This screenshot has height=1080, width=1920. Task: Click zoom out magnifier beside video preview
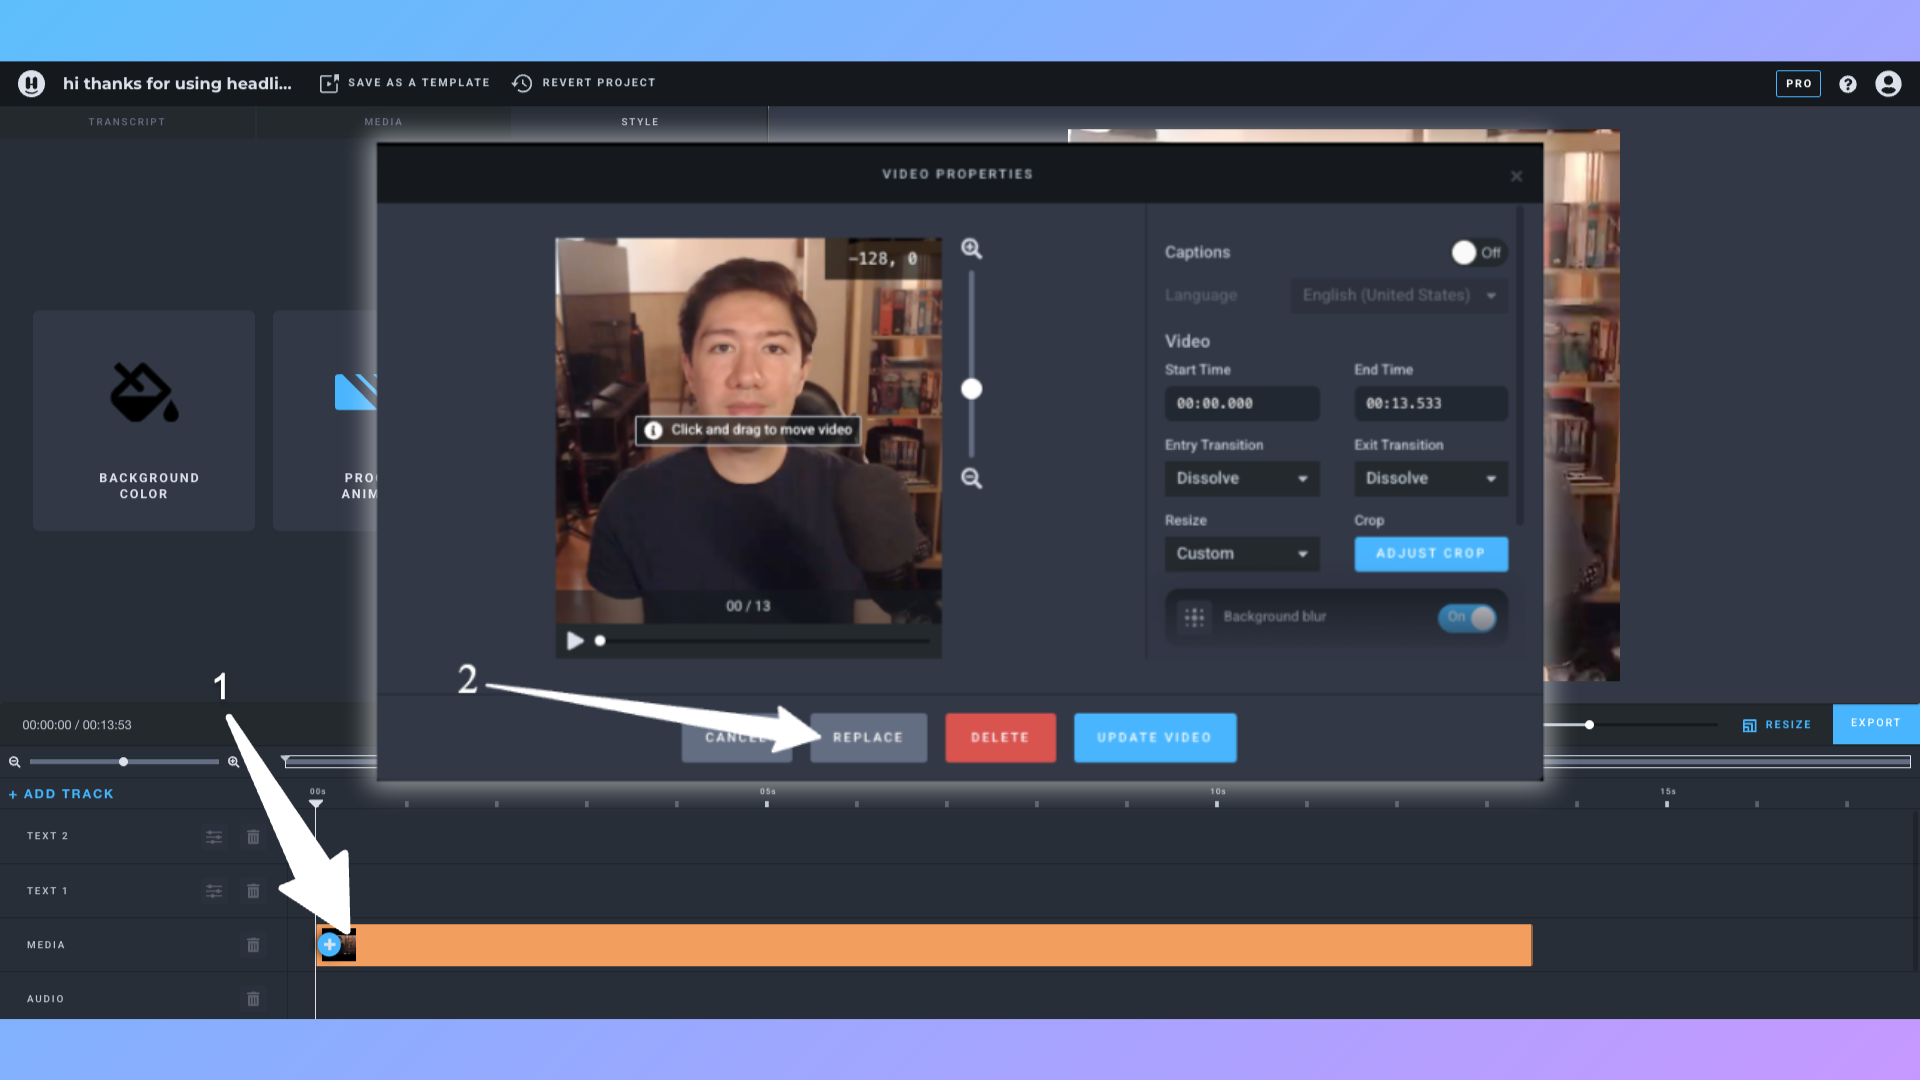coord(971,478)
